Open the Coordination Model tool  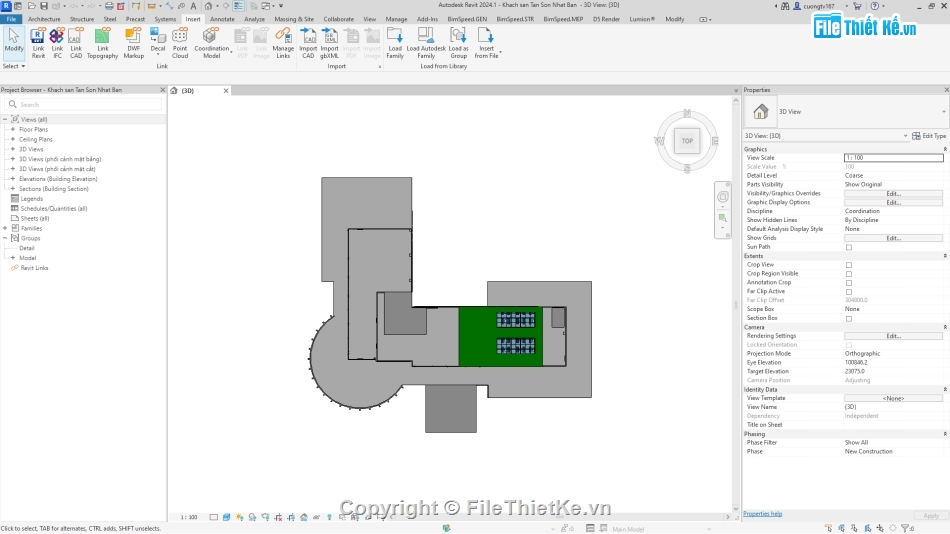point(211,42)
